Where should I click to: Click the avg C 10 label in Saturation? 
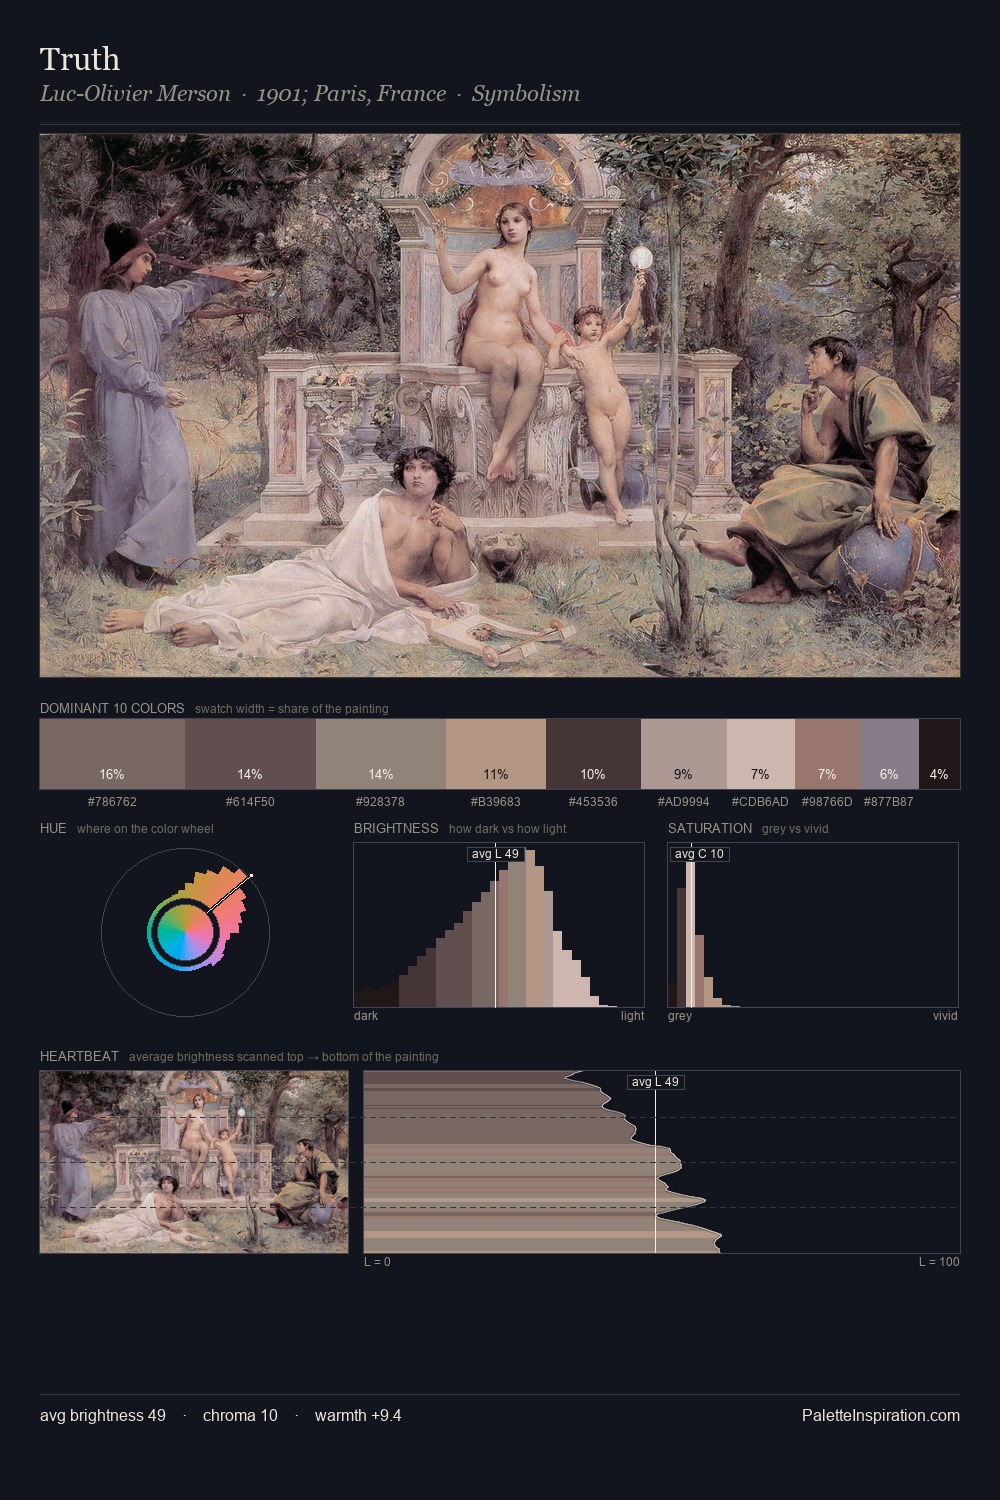click(x=699, y=854)
